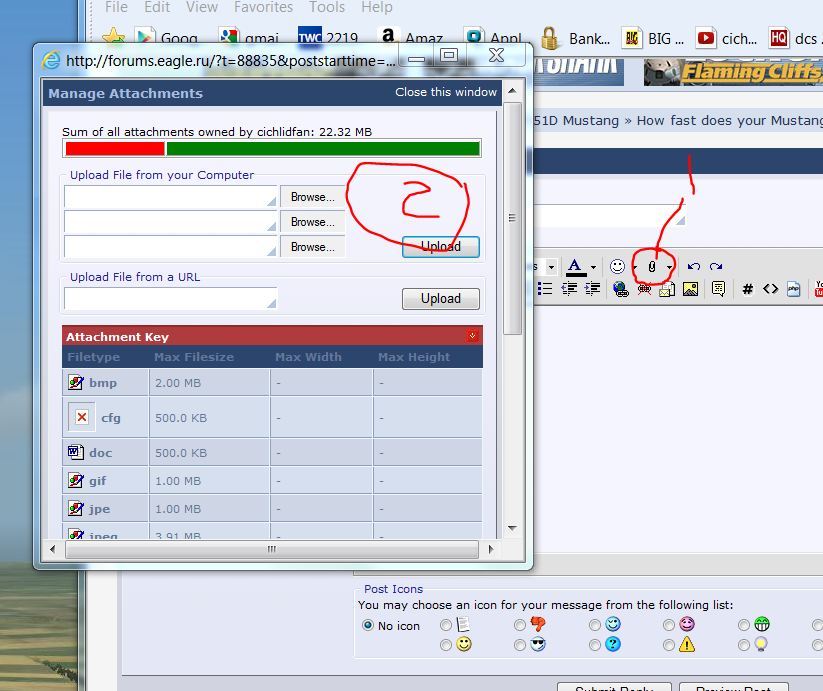Open the File menu
This screenshot has width=823, height=691.
116,7
